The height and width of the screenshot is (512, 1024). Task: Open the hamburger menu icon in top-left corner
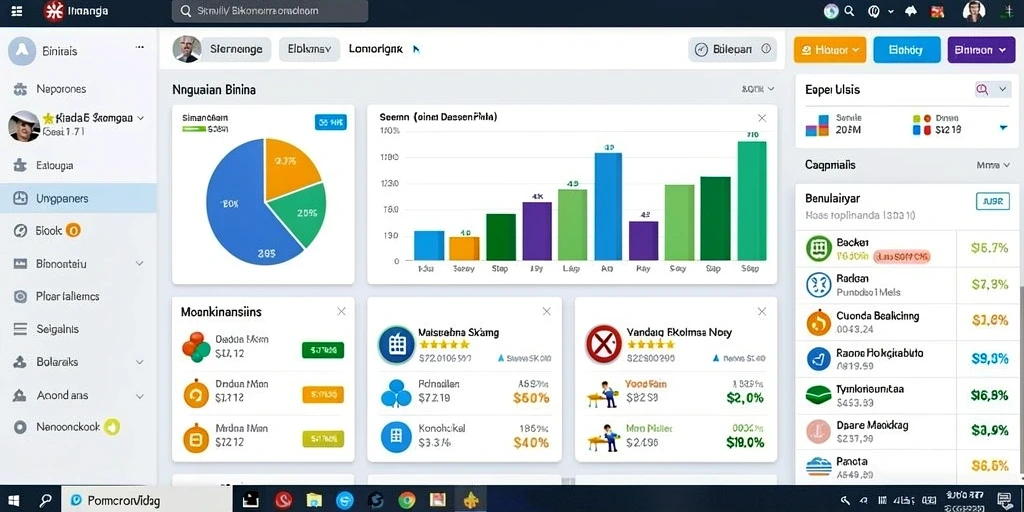[17, 11]
